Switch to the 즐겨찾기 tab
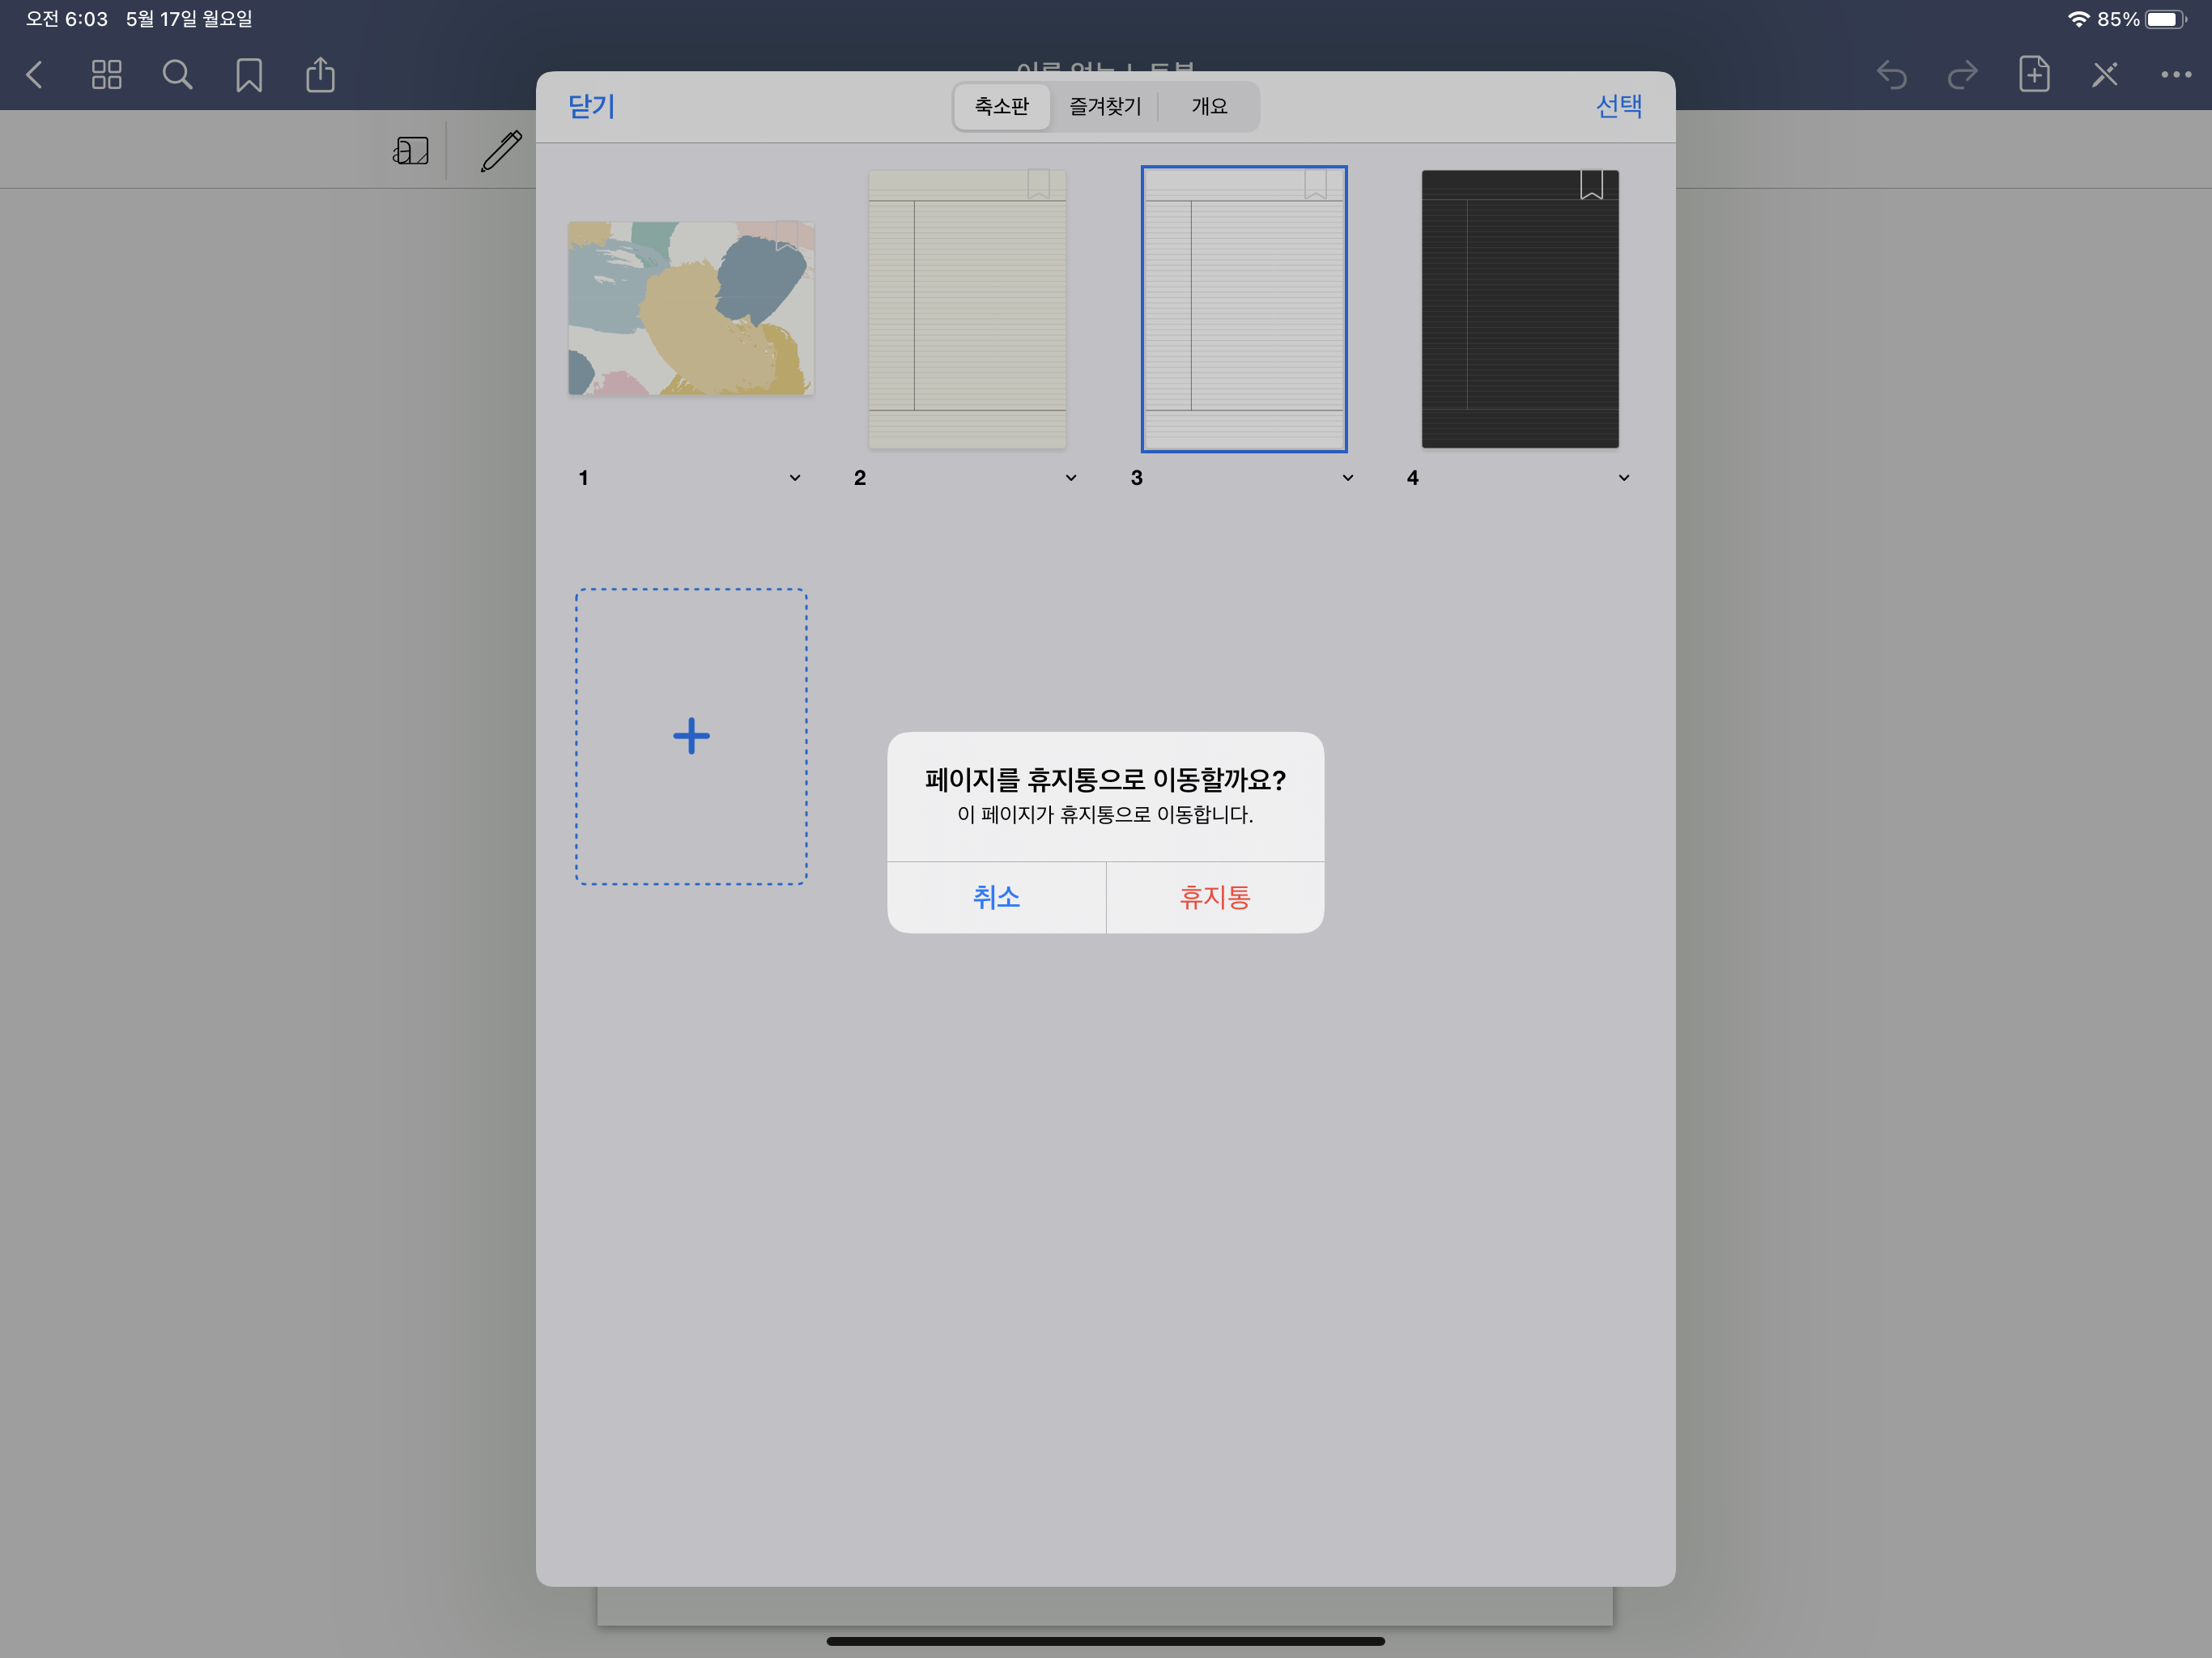2212x1658 pixels. (x=1105, y=107)
